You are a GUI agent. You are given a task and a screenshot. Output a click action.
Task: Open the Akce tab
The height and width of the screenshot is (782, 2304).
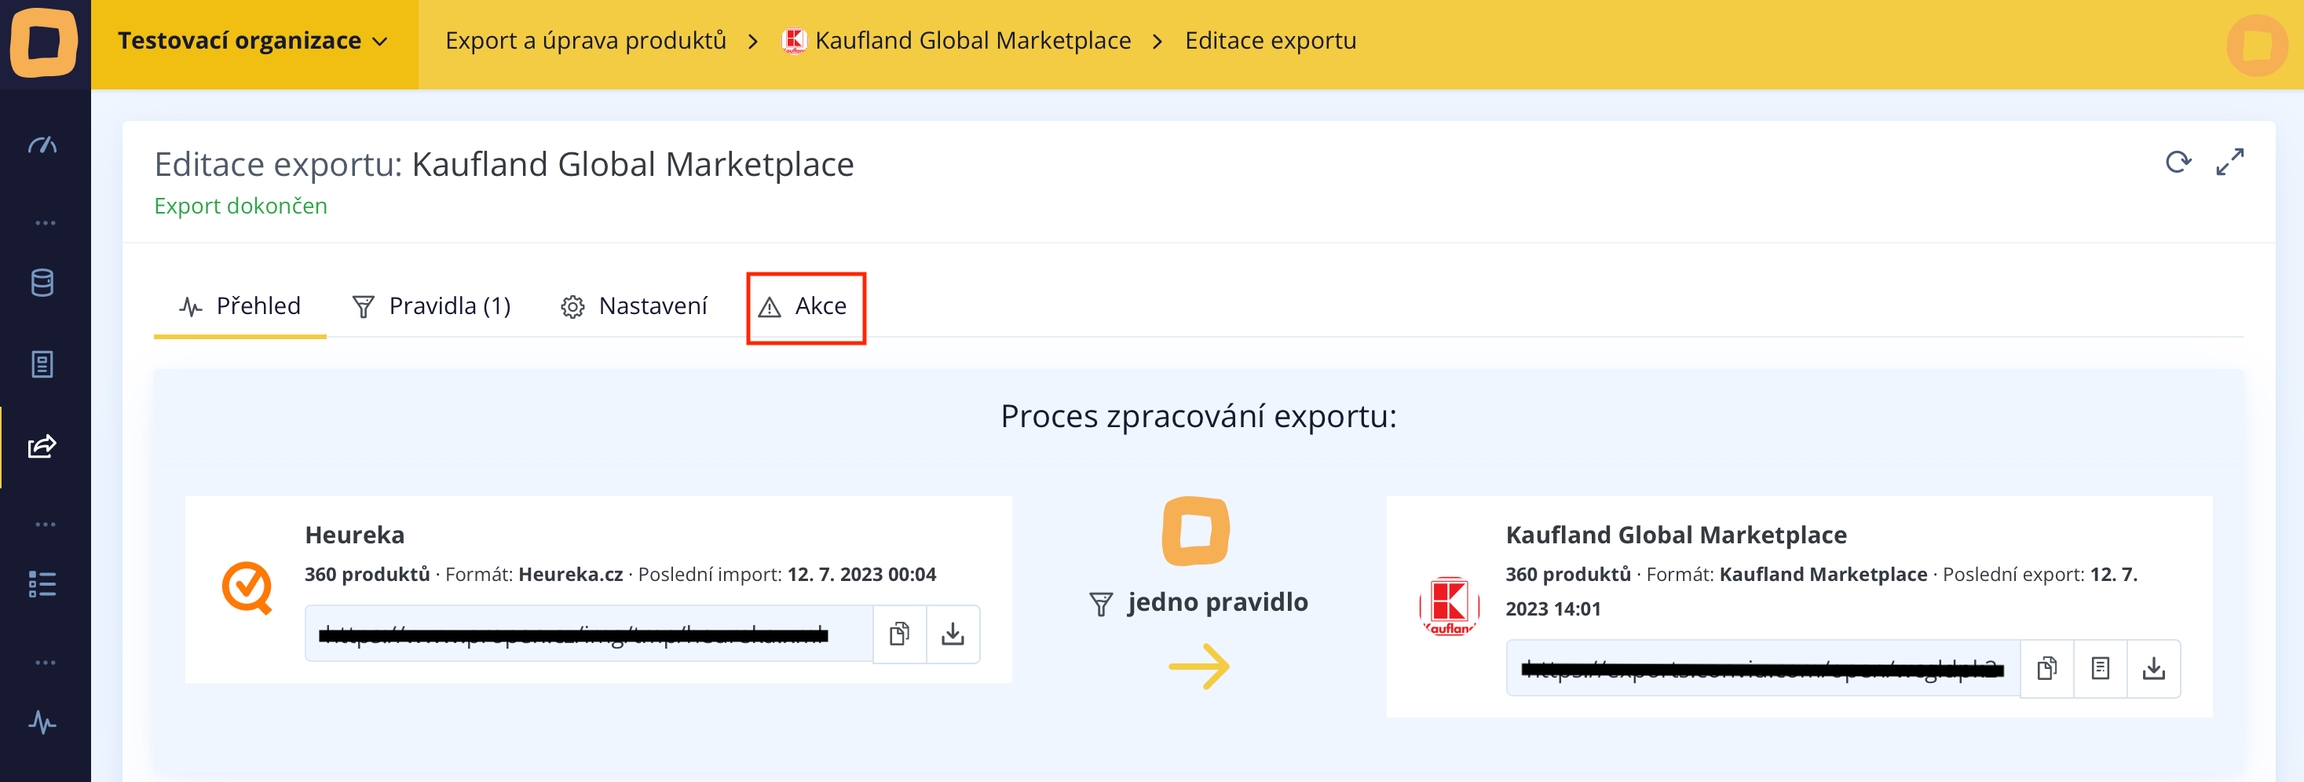[x=806, y=306]
